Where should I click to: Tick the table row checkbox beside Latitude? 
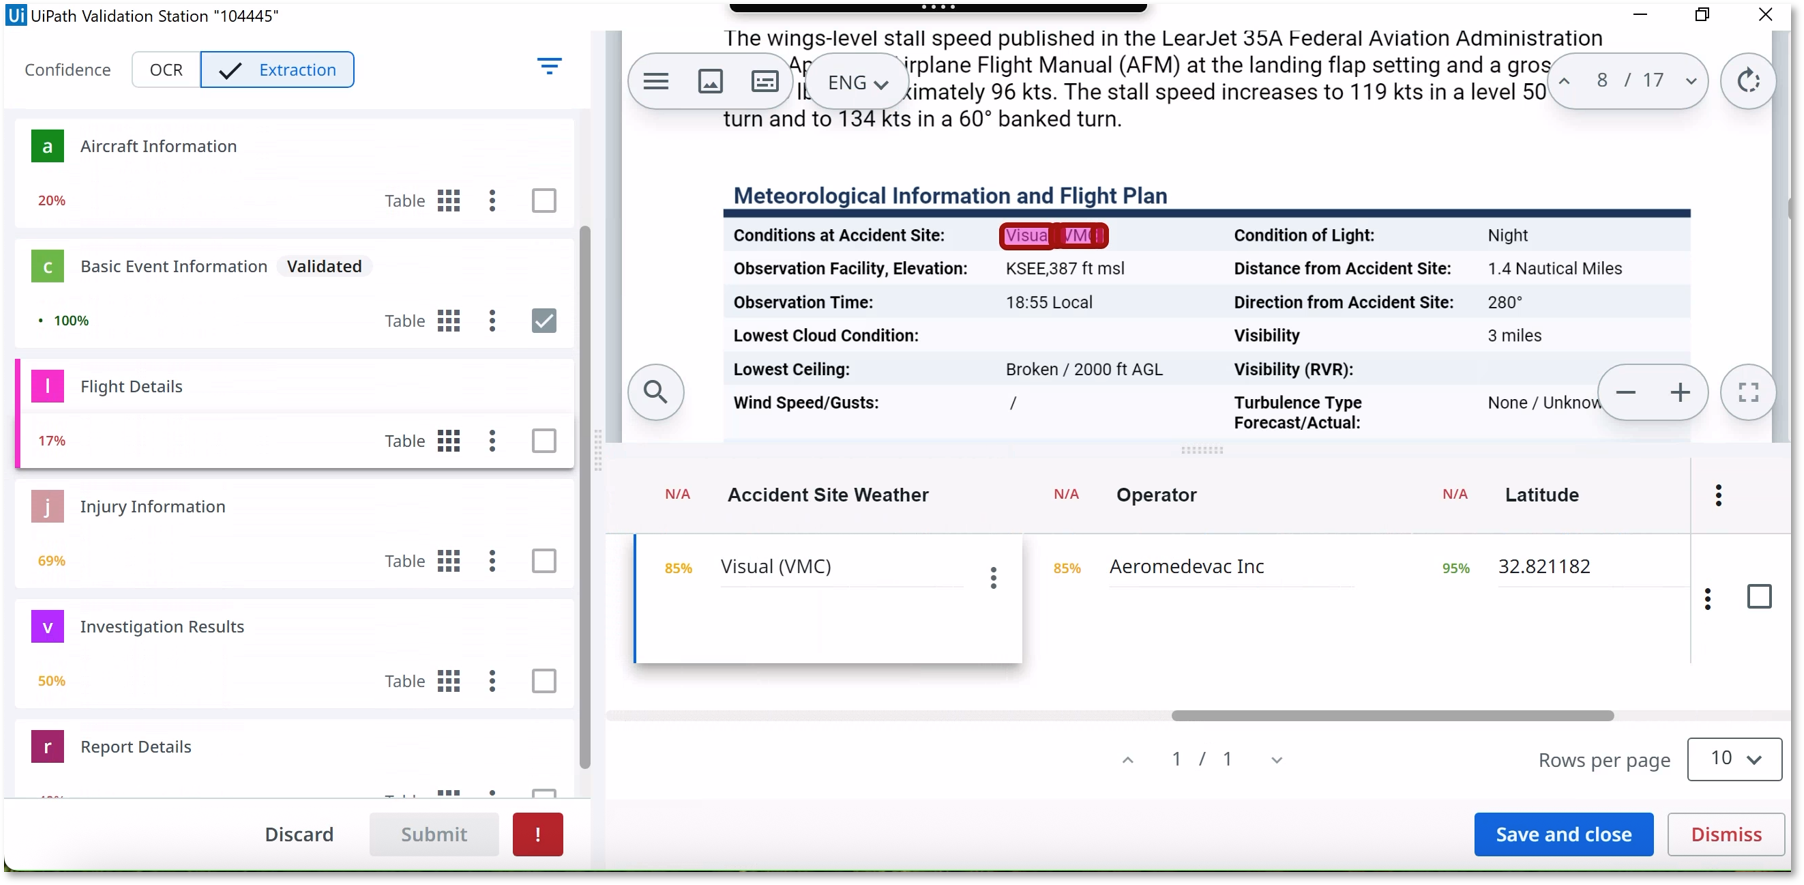click(1759, 597)
